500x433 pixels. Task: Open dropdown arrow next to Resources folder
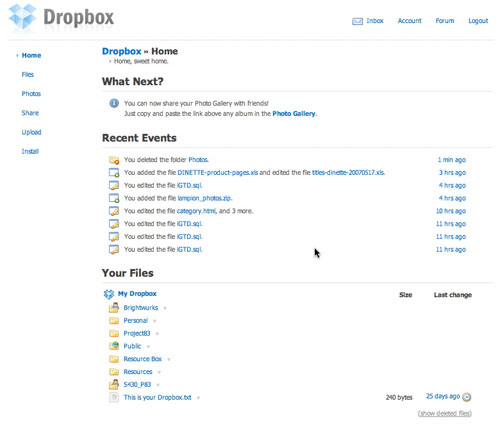tap(159, 372)
